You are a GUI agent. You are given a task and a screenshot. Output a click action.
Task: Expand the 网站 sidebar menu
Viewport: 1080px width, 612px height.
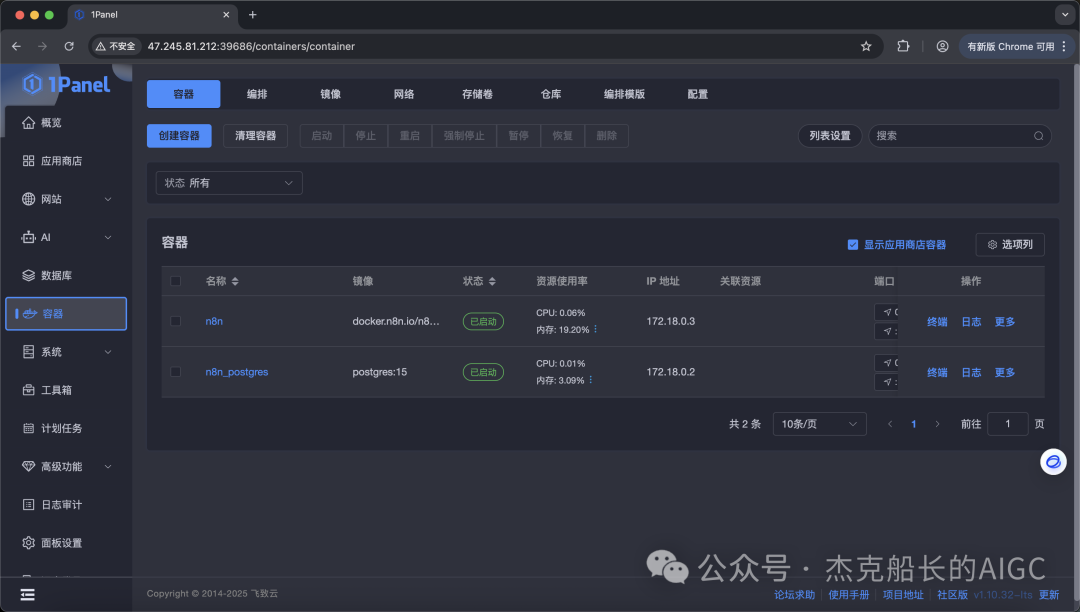pyautogui.click(x=66, y=199)
